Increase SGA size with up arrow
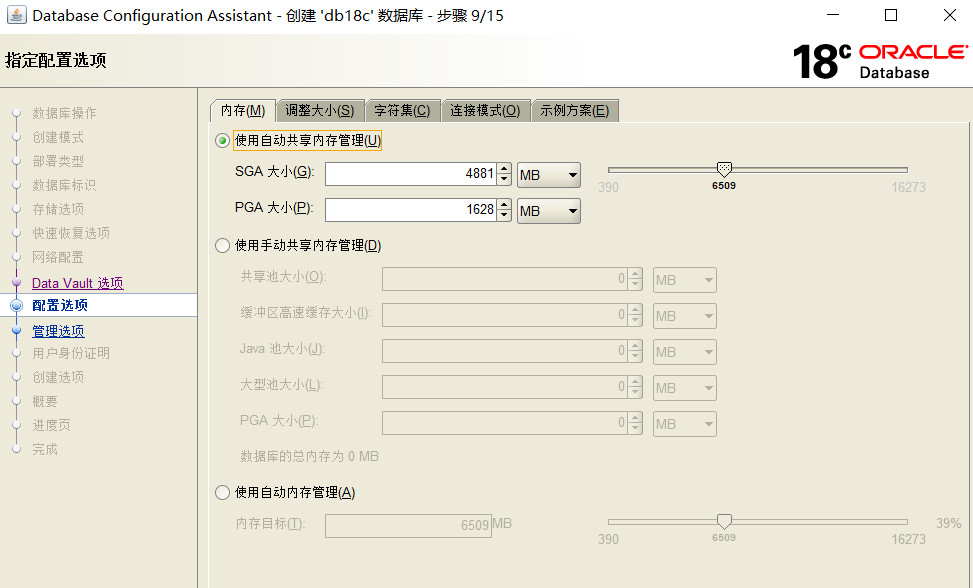The height and width of the screenshot is (588, 973). (x=505, y=169)
